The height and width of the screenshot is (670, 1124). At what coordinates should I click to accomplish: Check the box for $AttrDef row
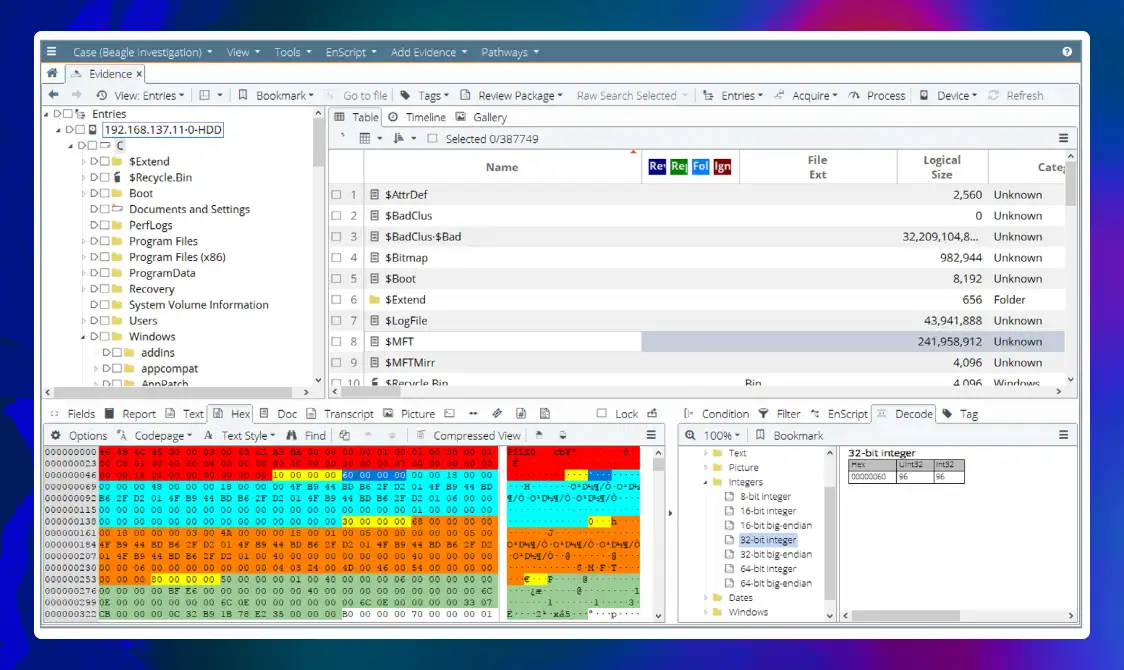[x=336, y=194]
